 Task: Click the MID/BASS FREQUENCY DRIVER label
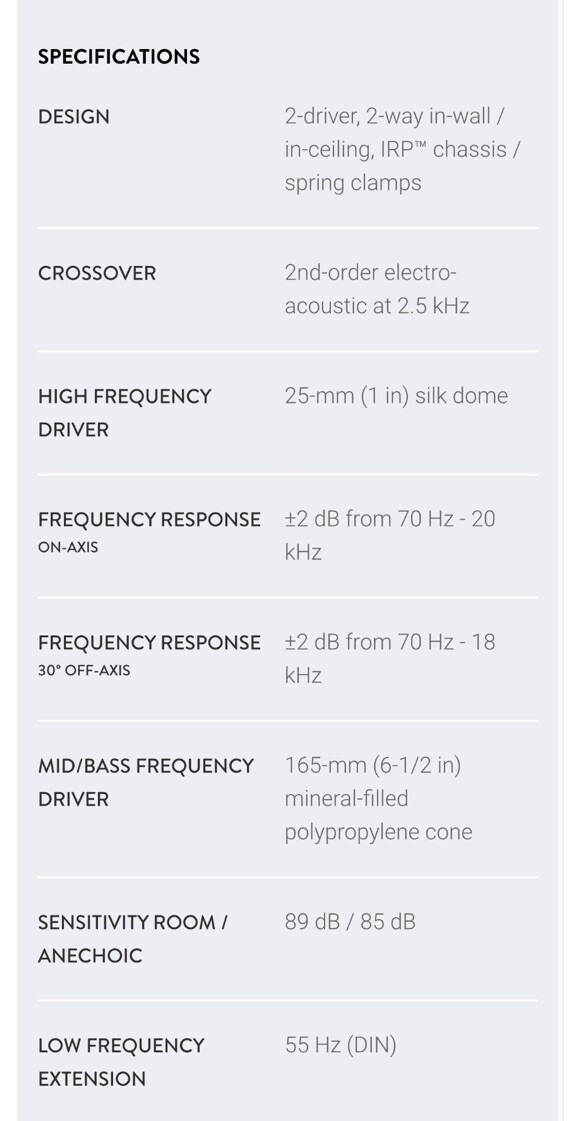coord(145,783)
